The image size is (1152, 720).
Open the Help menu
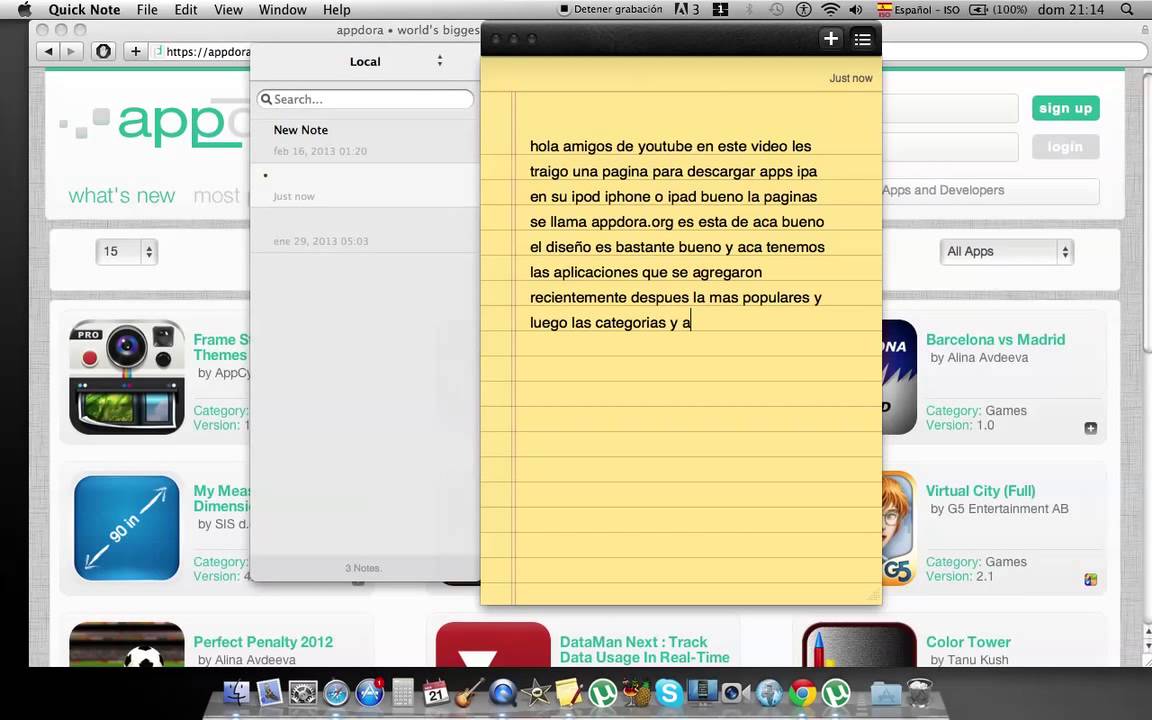336,10
